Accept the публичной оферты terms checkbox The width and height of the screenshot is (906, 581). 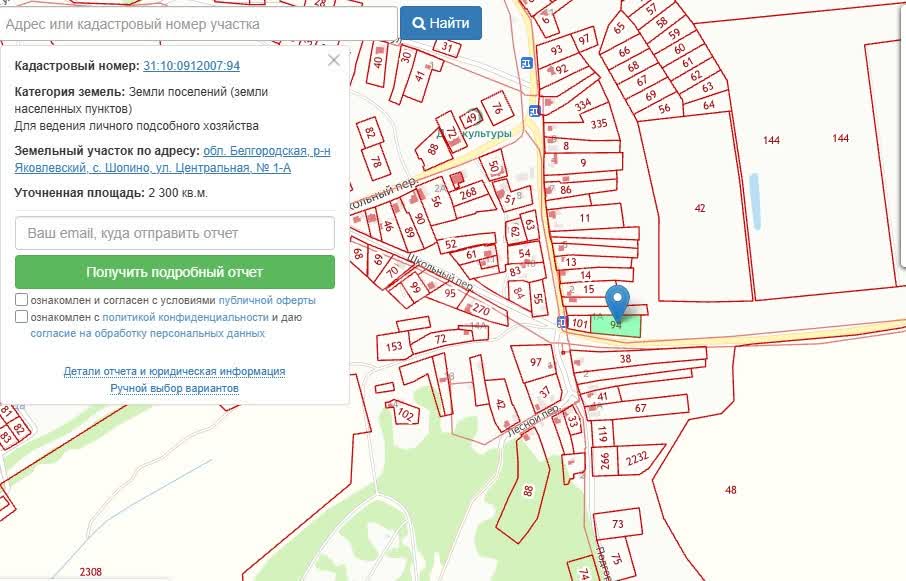[22, 300]
